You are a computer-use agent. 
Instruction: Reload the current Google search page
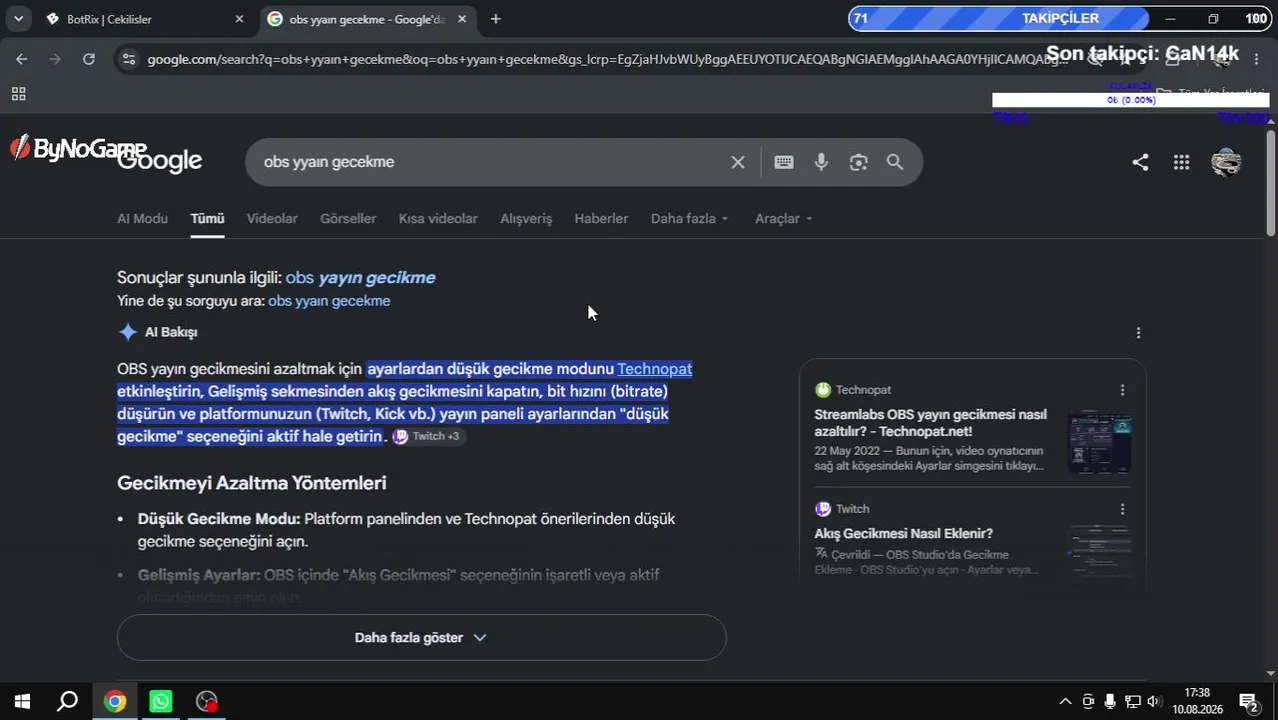(89, 59)
